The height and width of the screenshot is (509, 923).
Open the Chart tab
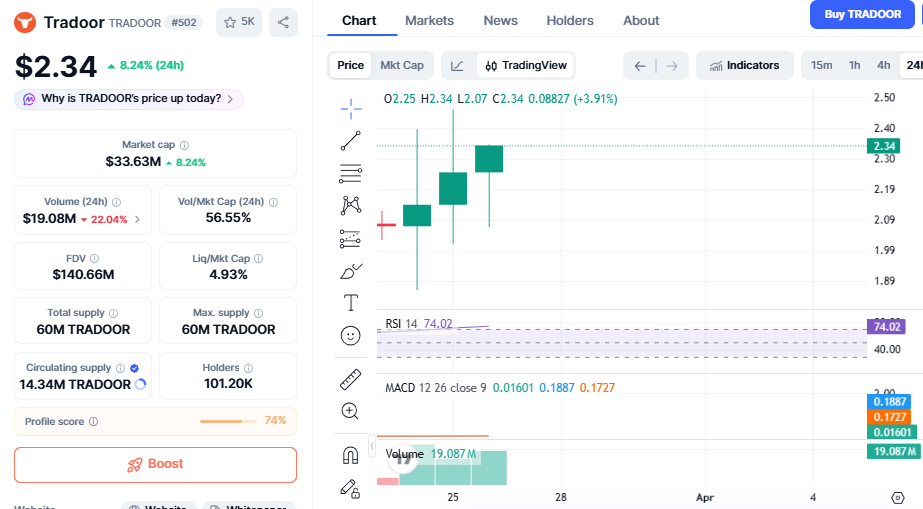pyautogui.click(x=359, y=21)
